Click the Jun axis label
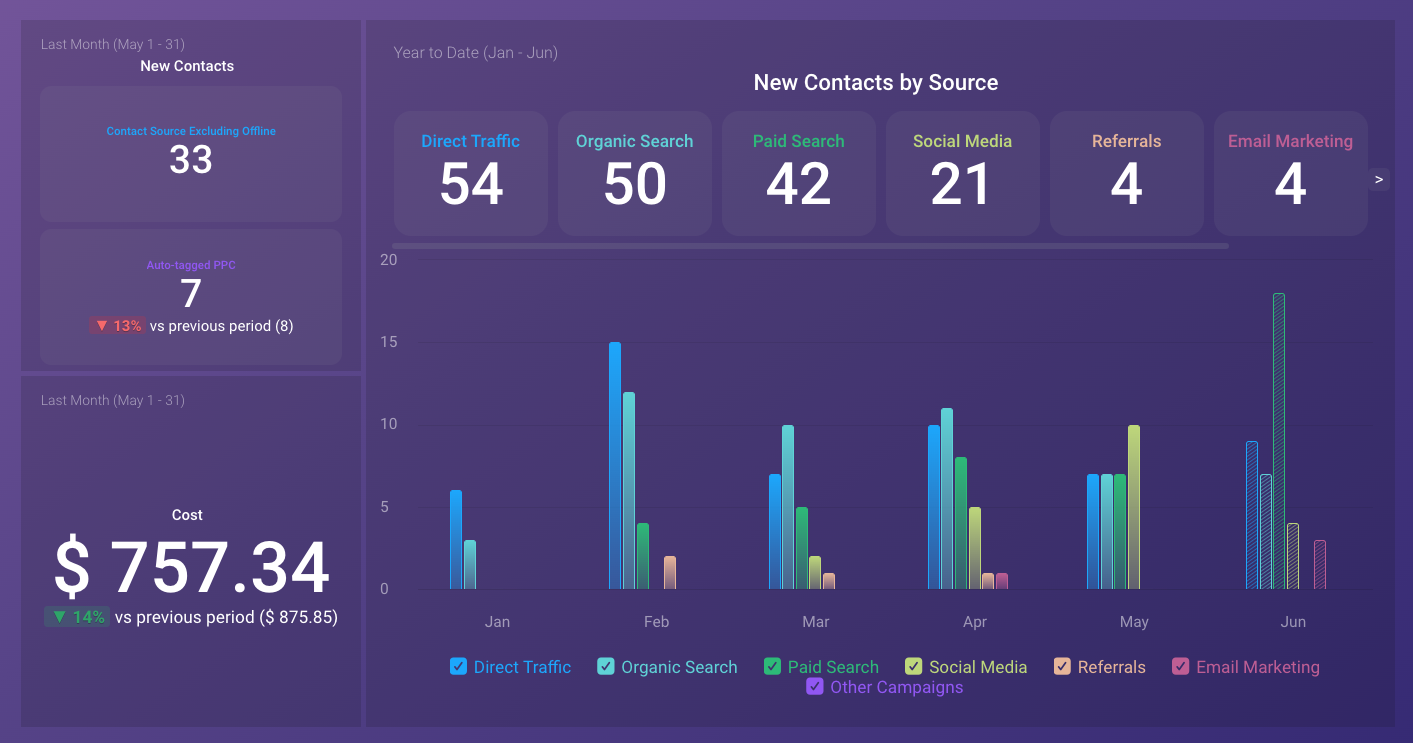 [x=1293, y=622]
